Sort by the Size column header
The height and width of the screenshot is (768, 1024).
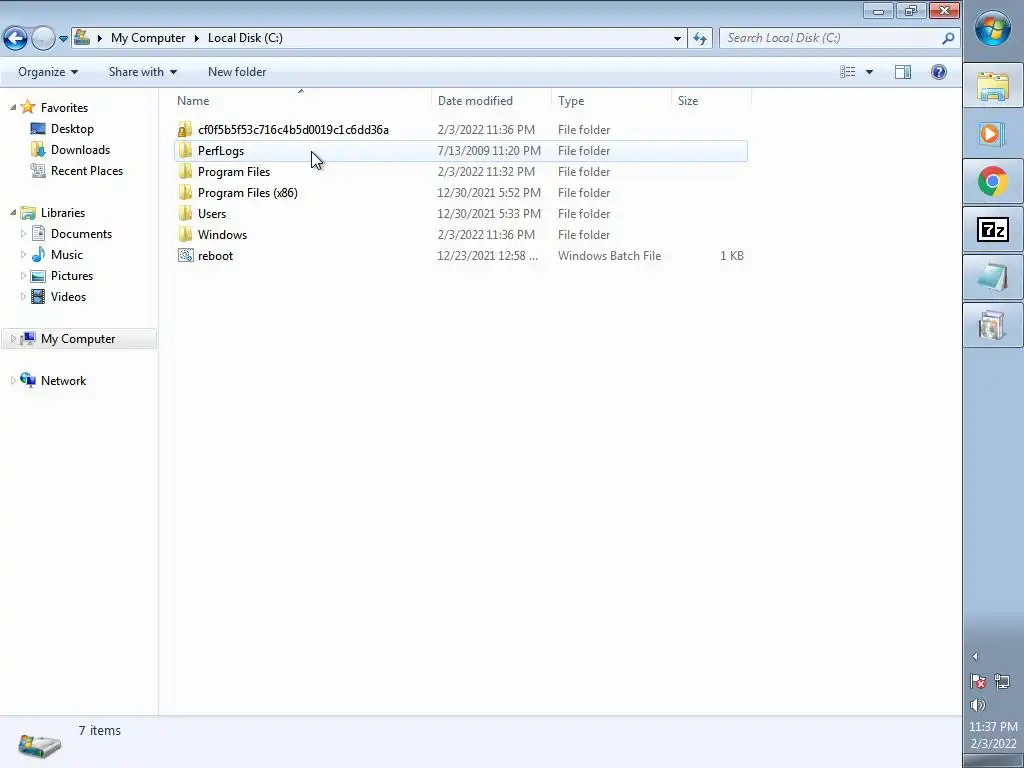(x=711, y=101)
